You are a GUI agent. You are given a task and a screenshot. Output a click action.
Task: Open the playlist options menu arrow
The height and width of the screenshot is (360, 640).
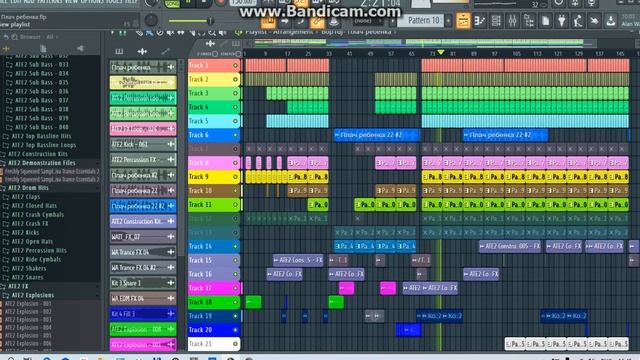113,32
